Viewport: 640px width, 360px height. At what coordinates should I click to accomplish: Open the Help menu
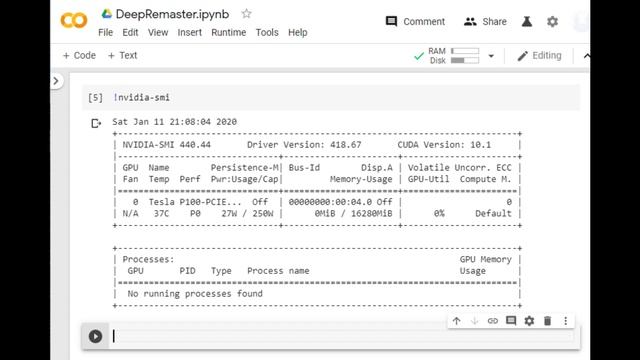(298, 33)
